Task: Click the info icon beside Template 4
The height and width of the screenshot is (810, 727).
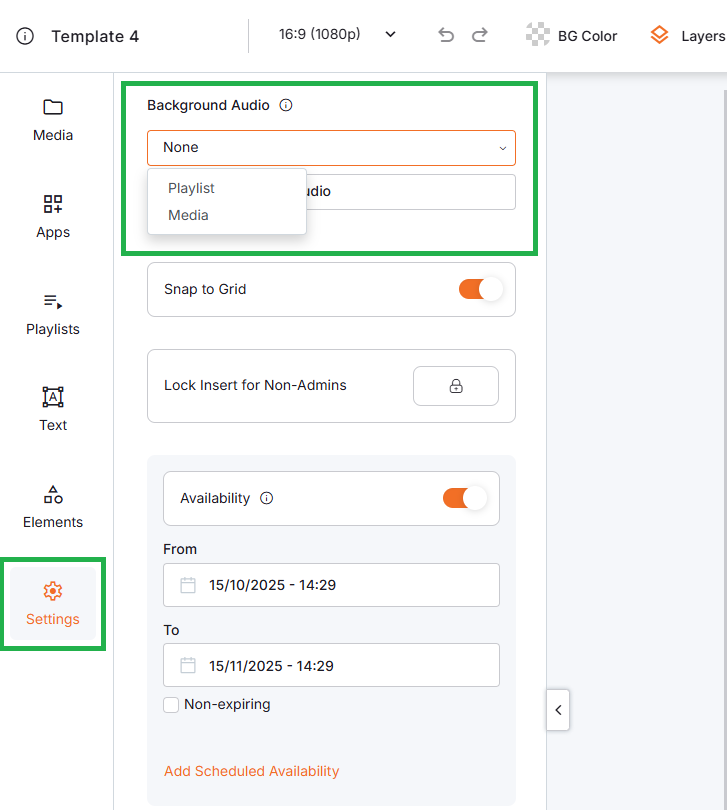Action: coord(26,37)
